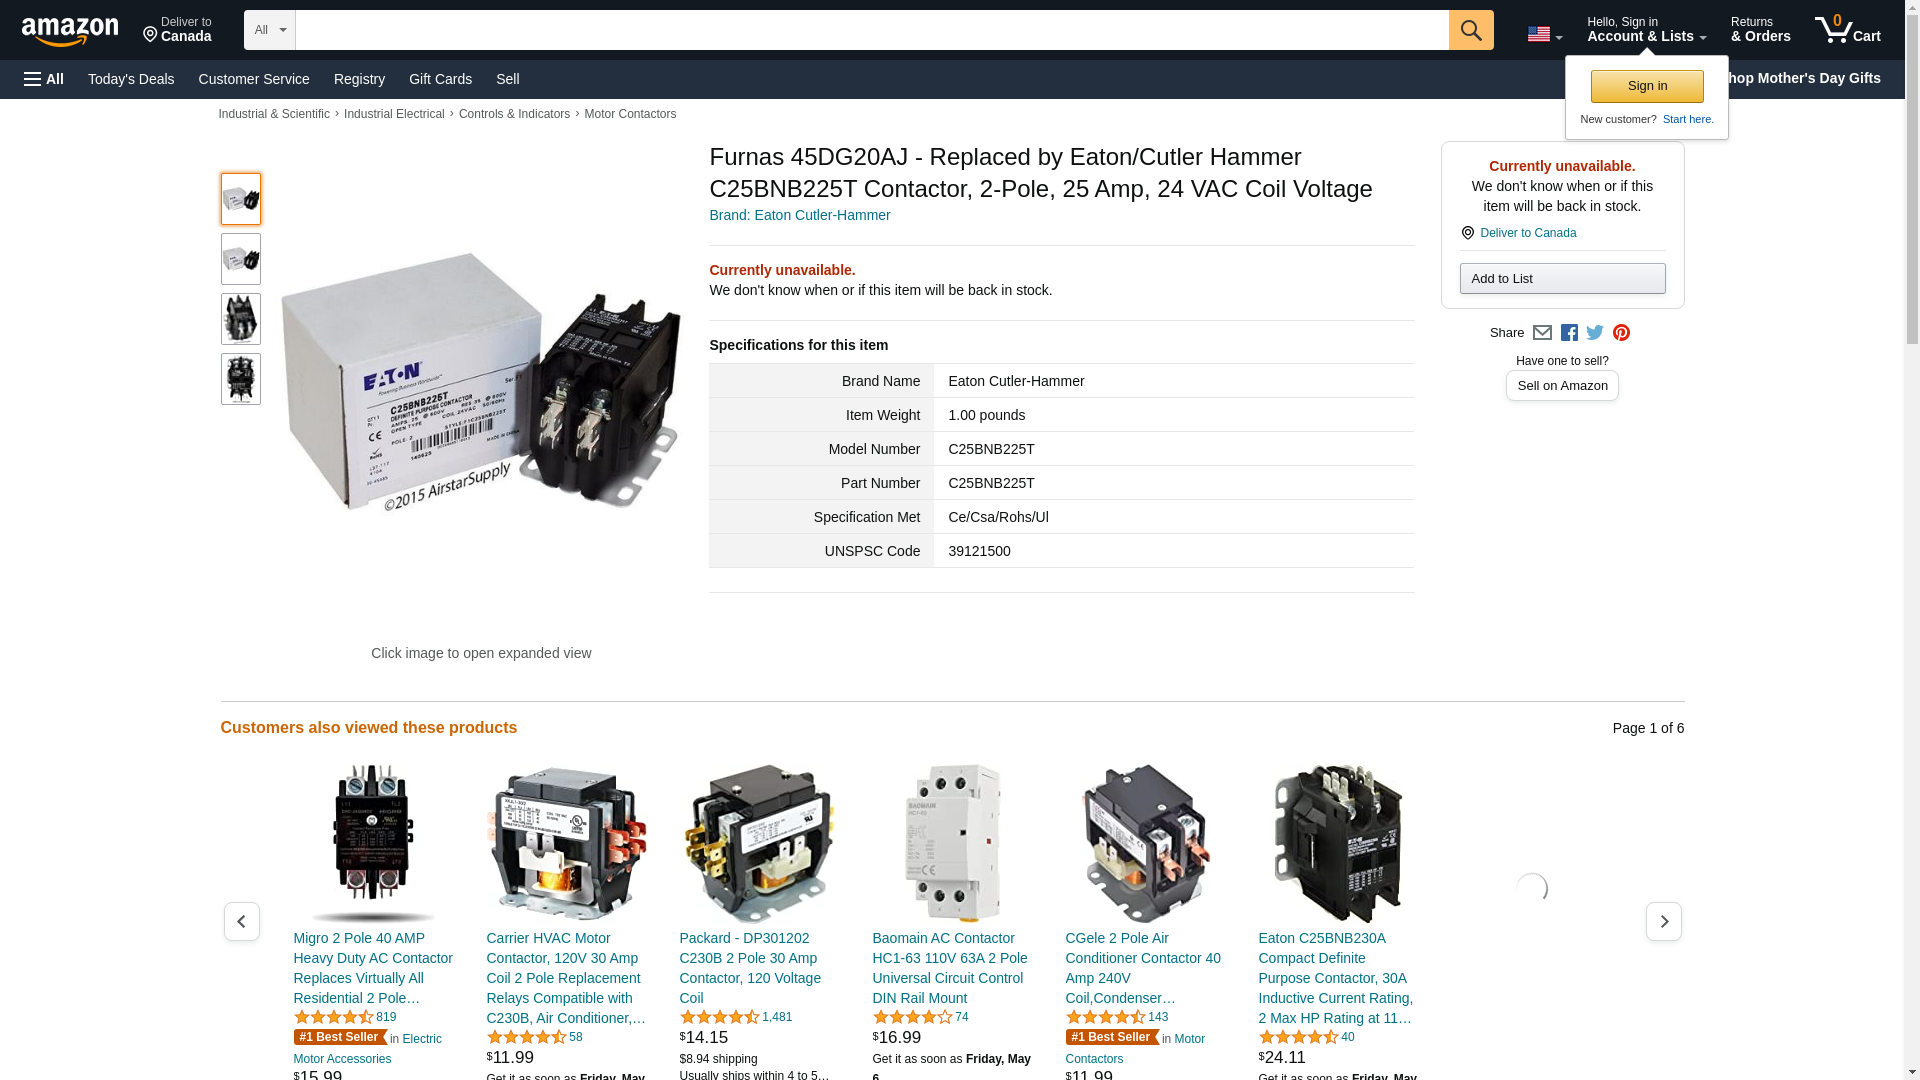Click the search magnifier button

(1470, 30)
